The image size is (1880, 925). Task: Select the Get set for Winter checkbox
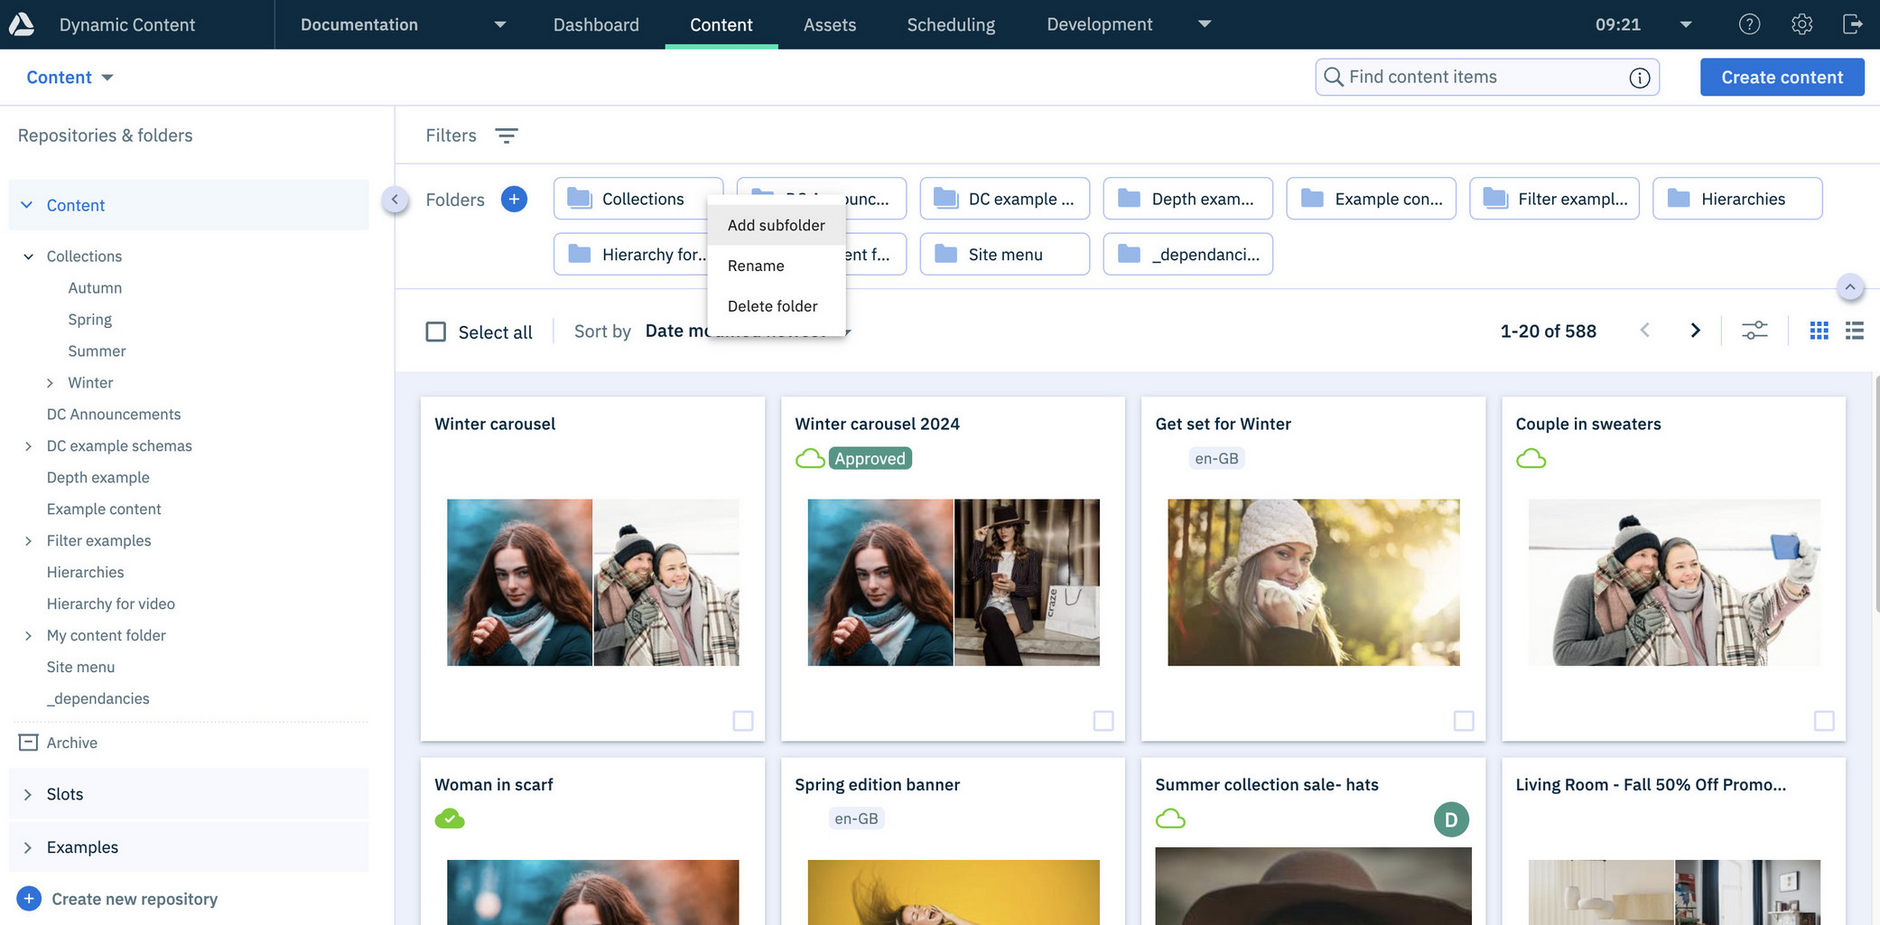click(1464, 721)
